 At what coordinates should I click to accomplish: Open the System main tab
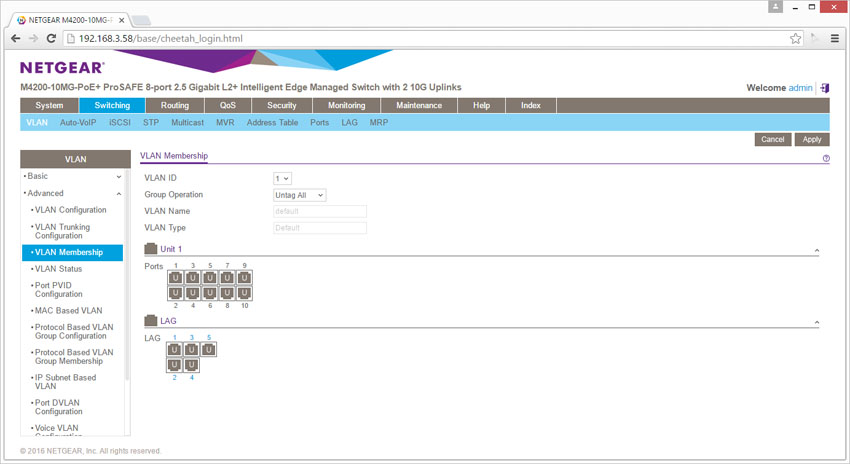click(49, 106)
